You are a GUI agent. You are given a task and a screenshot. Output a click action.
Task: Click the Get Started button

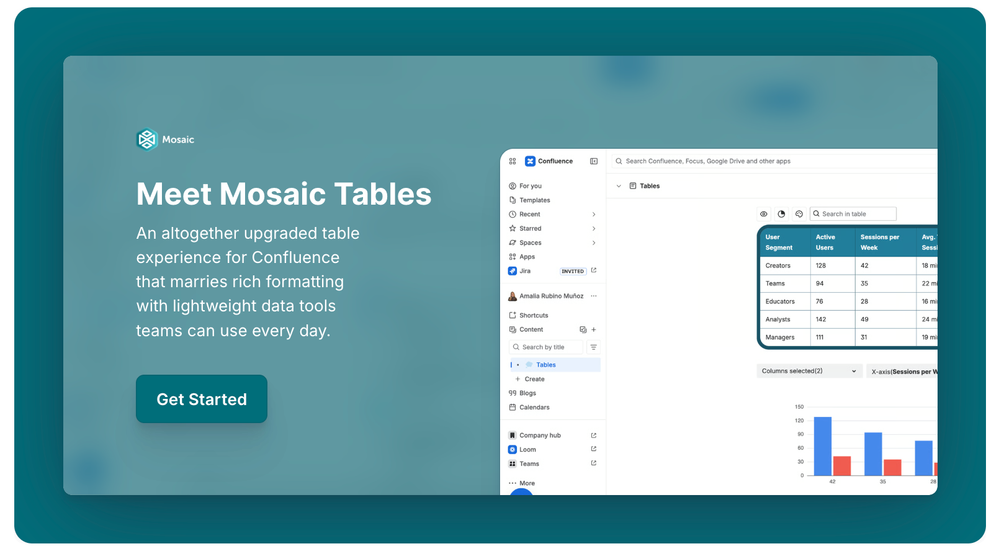click(201, 399)
